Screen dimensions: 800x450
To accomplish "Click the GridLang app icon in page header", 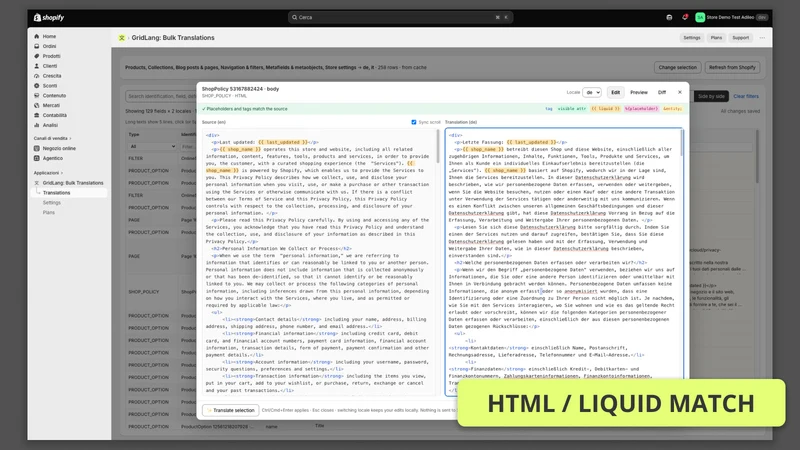I will pyautogui.click(x=122, y=38).
